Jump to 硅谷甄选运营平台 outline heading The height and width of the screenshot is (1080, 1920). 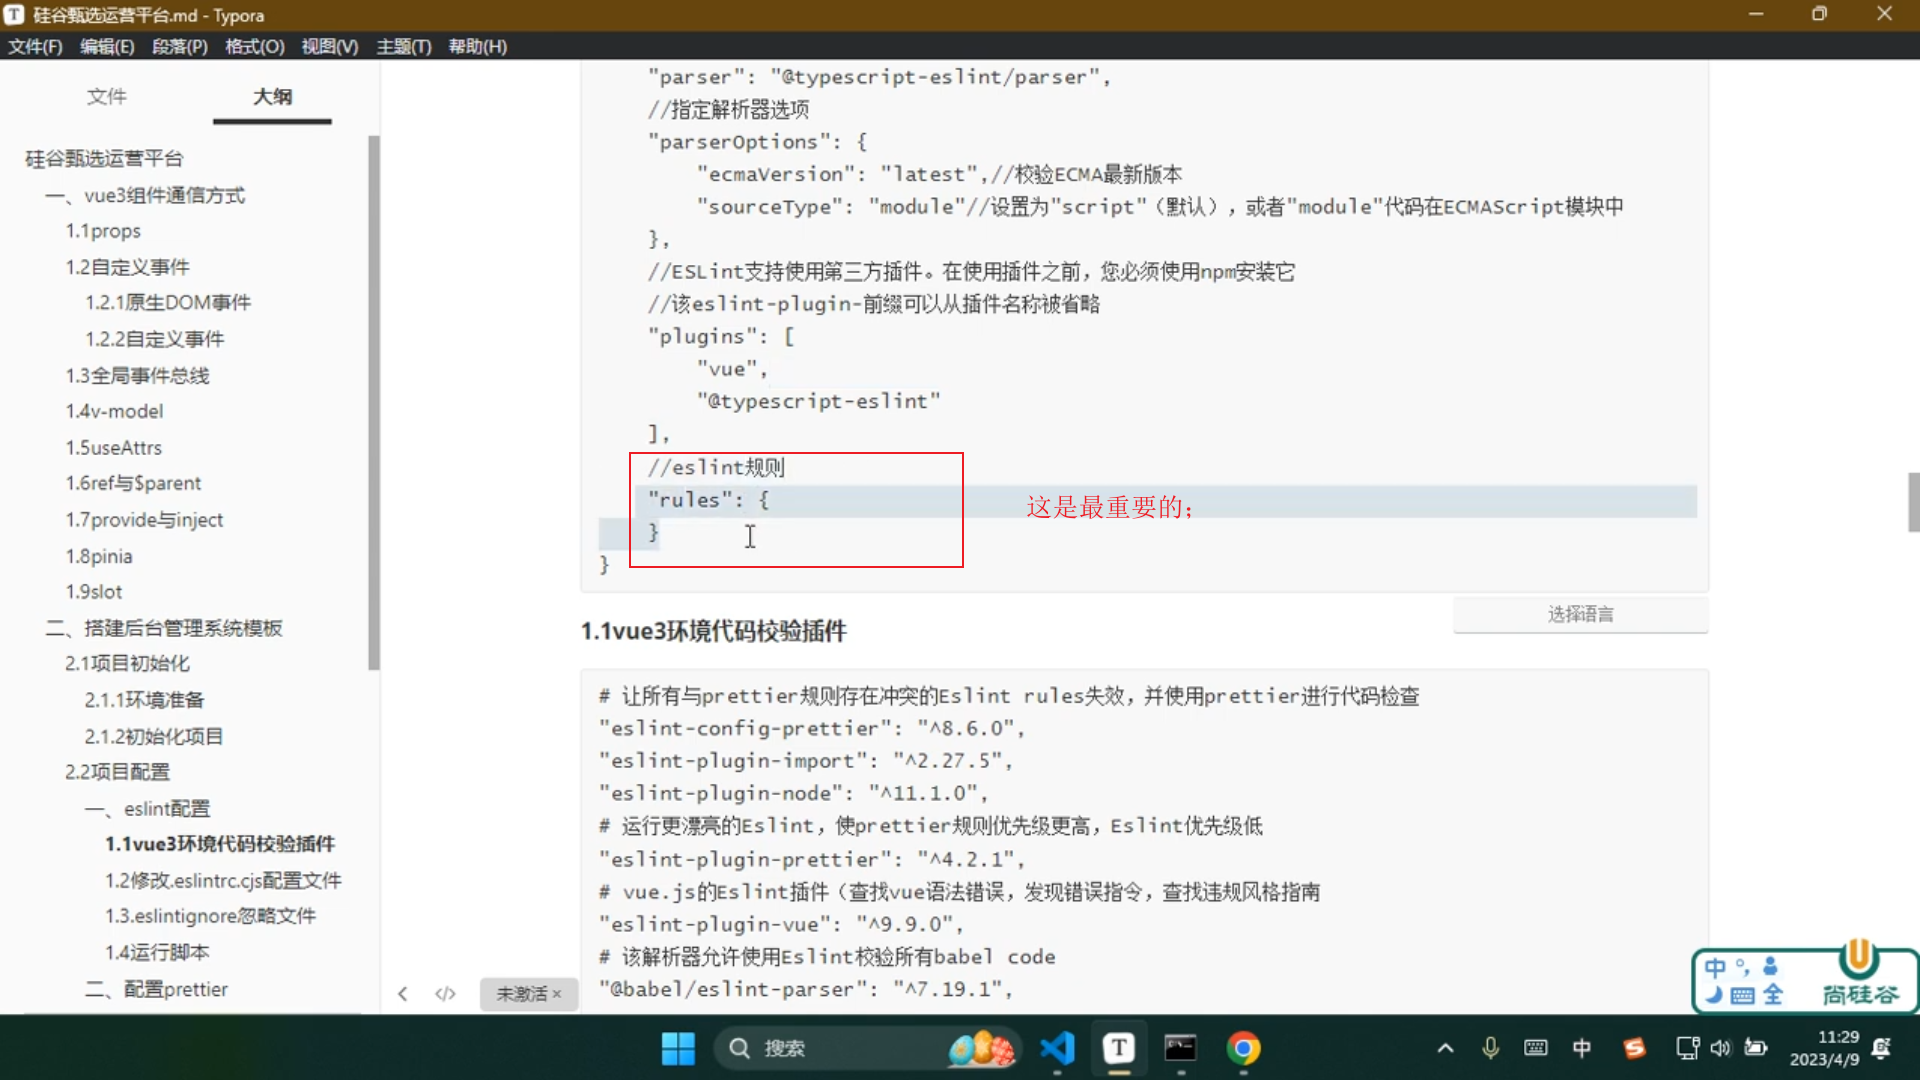pyautogui.click(x=104, y=158)
